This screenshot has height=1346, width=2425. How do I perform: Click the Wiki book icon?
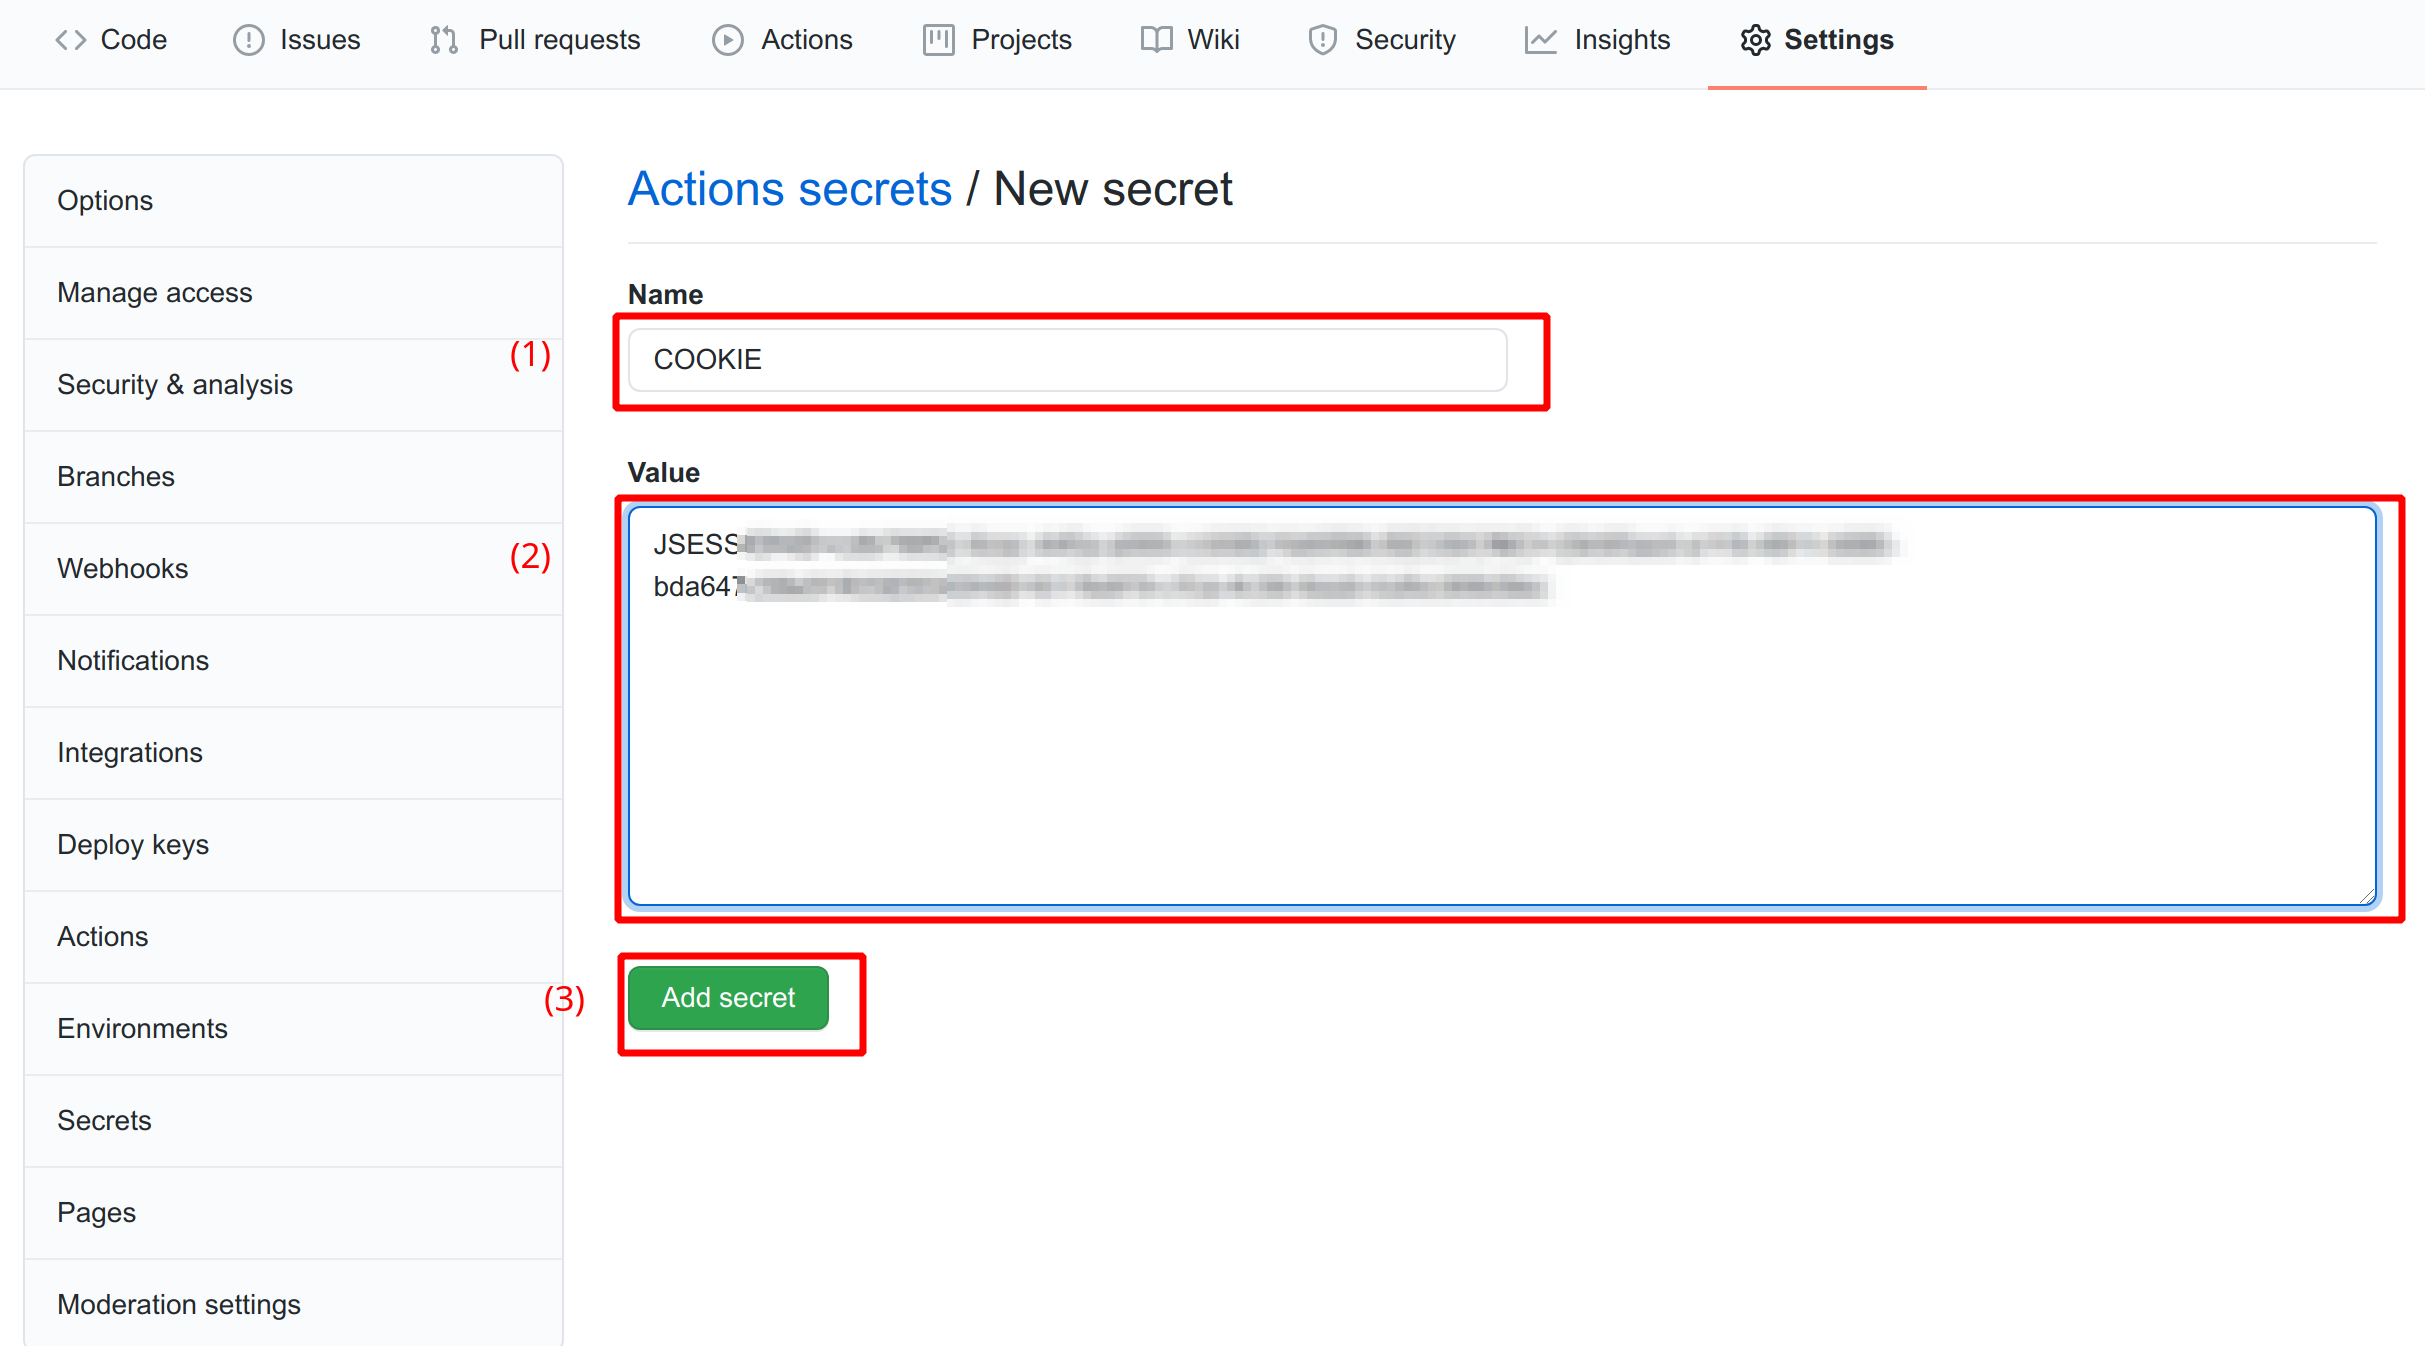[1156, 40]
